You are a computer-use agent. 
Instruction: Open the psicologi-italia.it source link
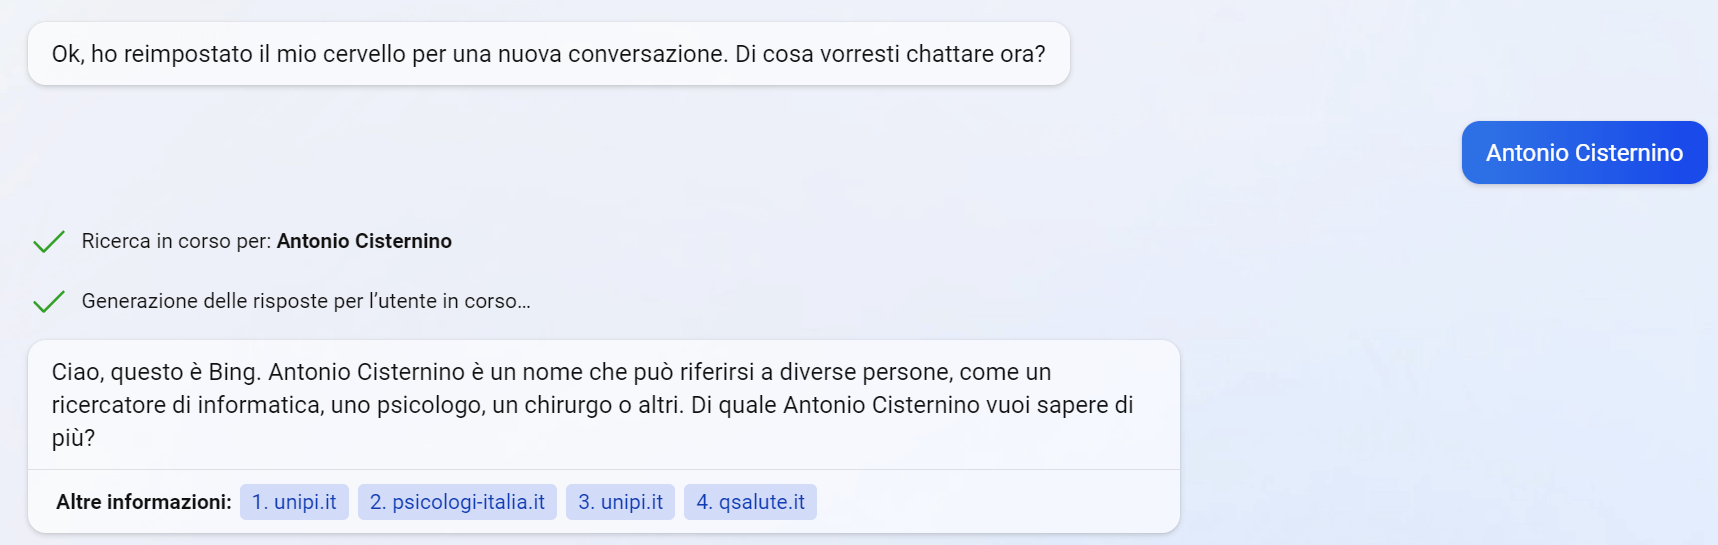[457, 502]
